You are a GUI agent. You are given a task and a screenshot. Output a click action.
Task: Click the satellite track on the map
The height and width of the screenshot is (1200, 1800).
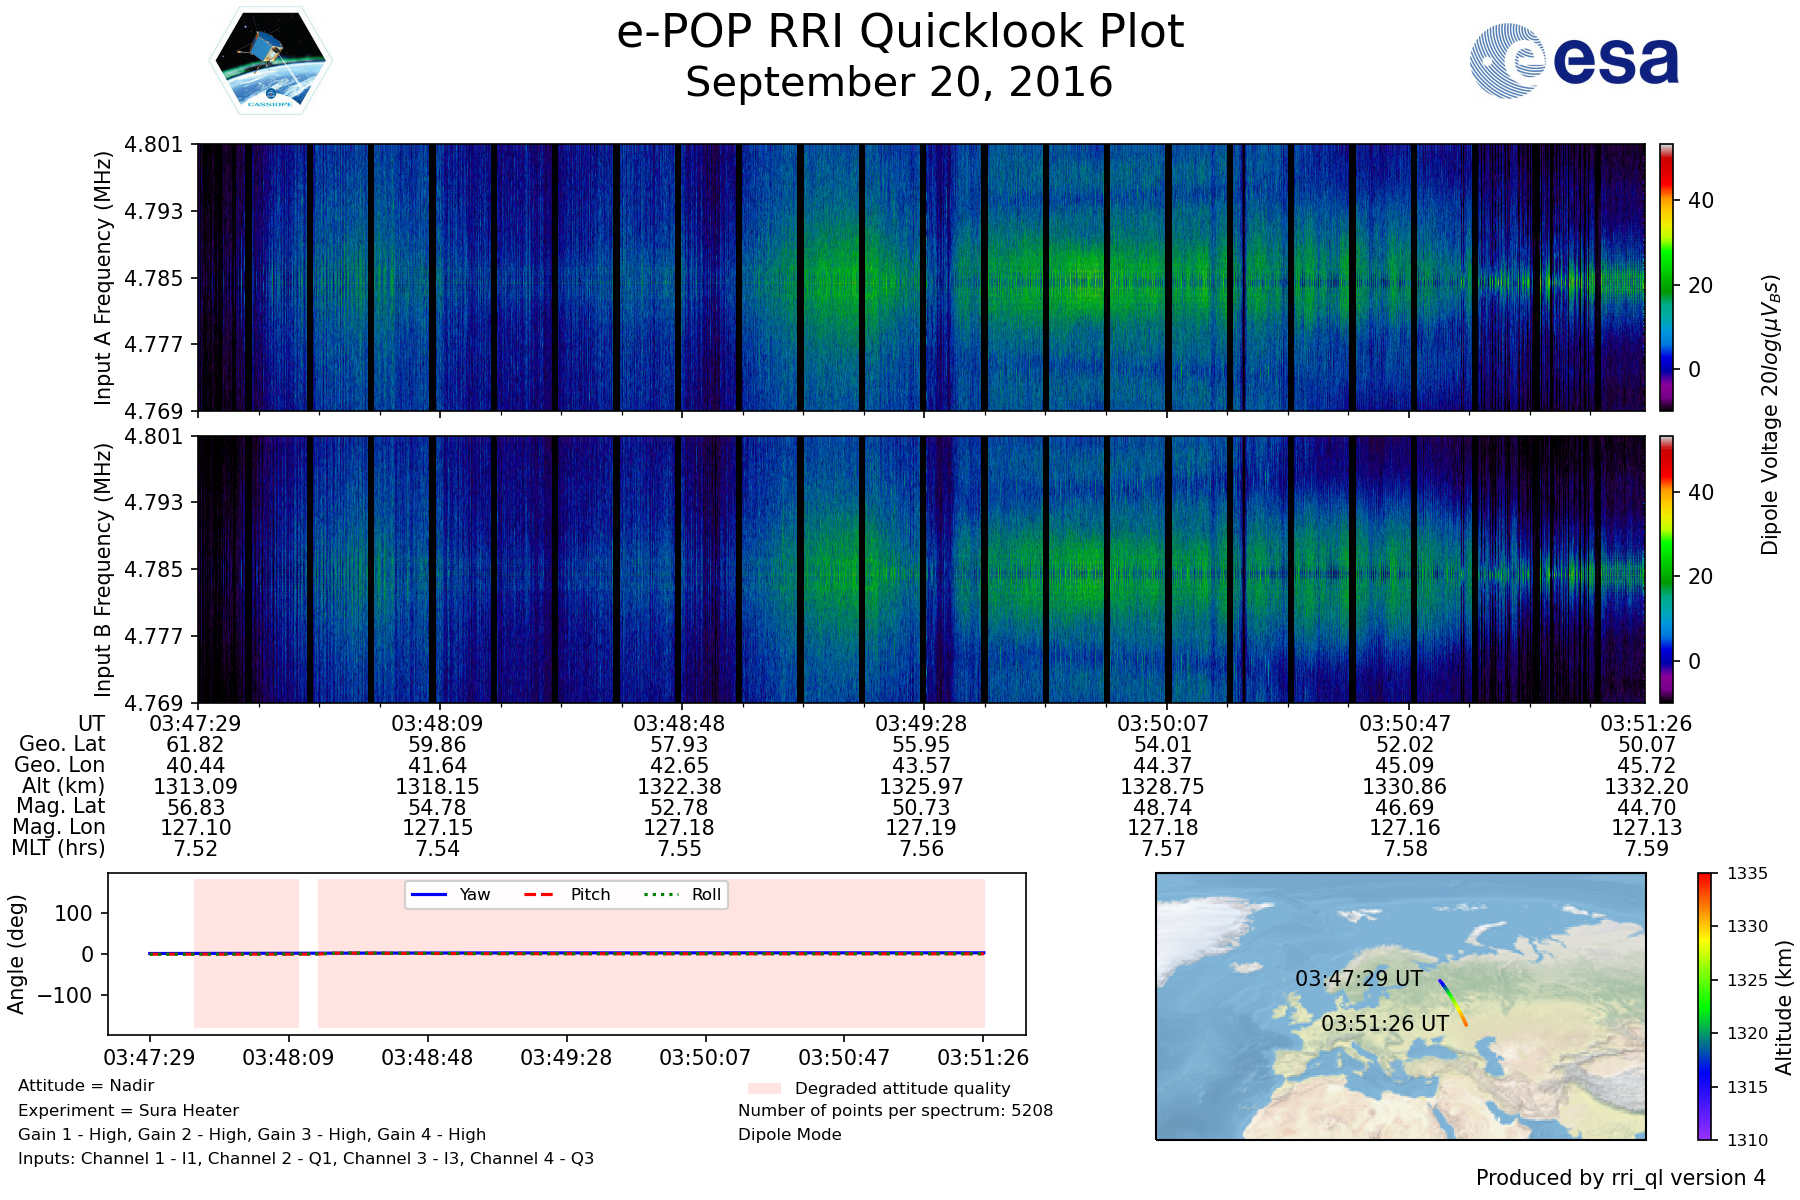(x=1453, y=1002)
